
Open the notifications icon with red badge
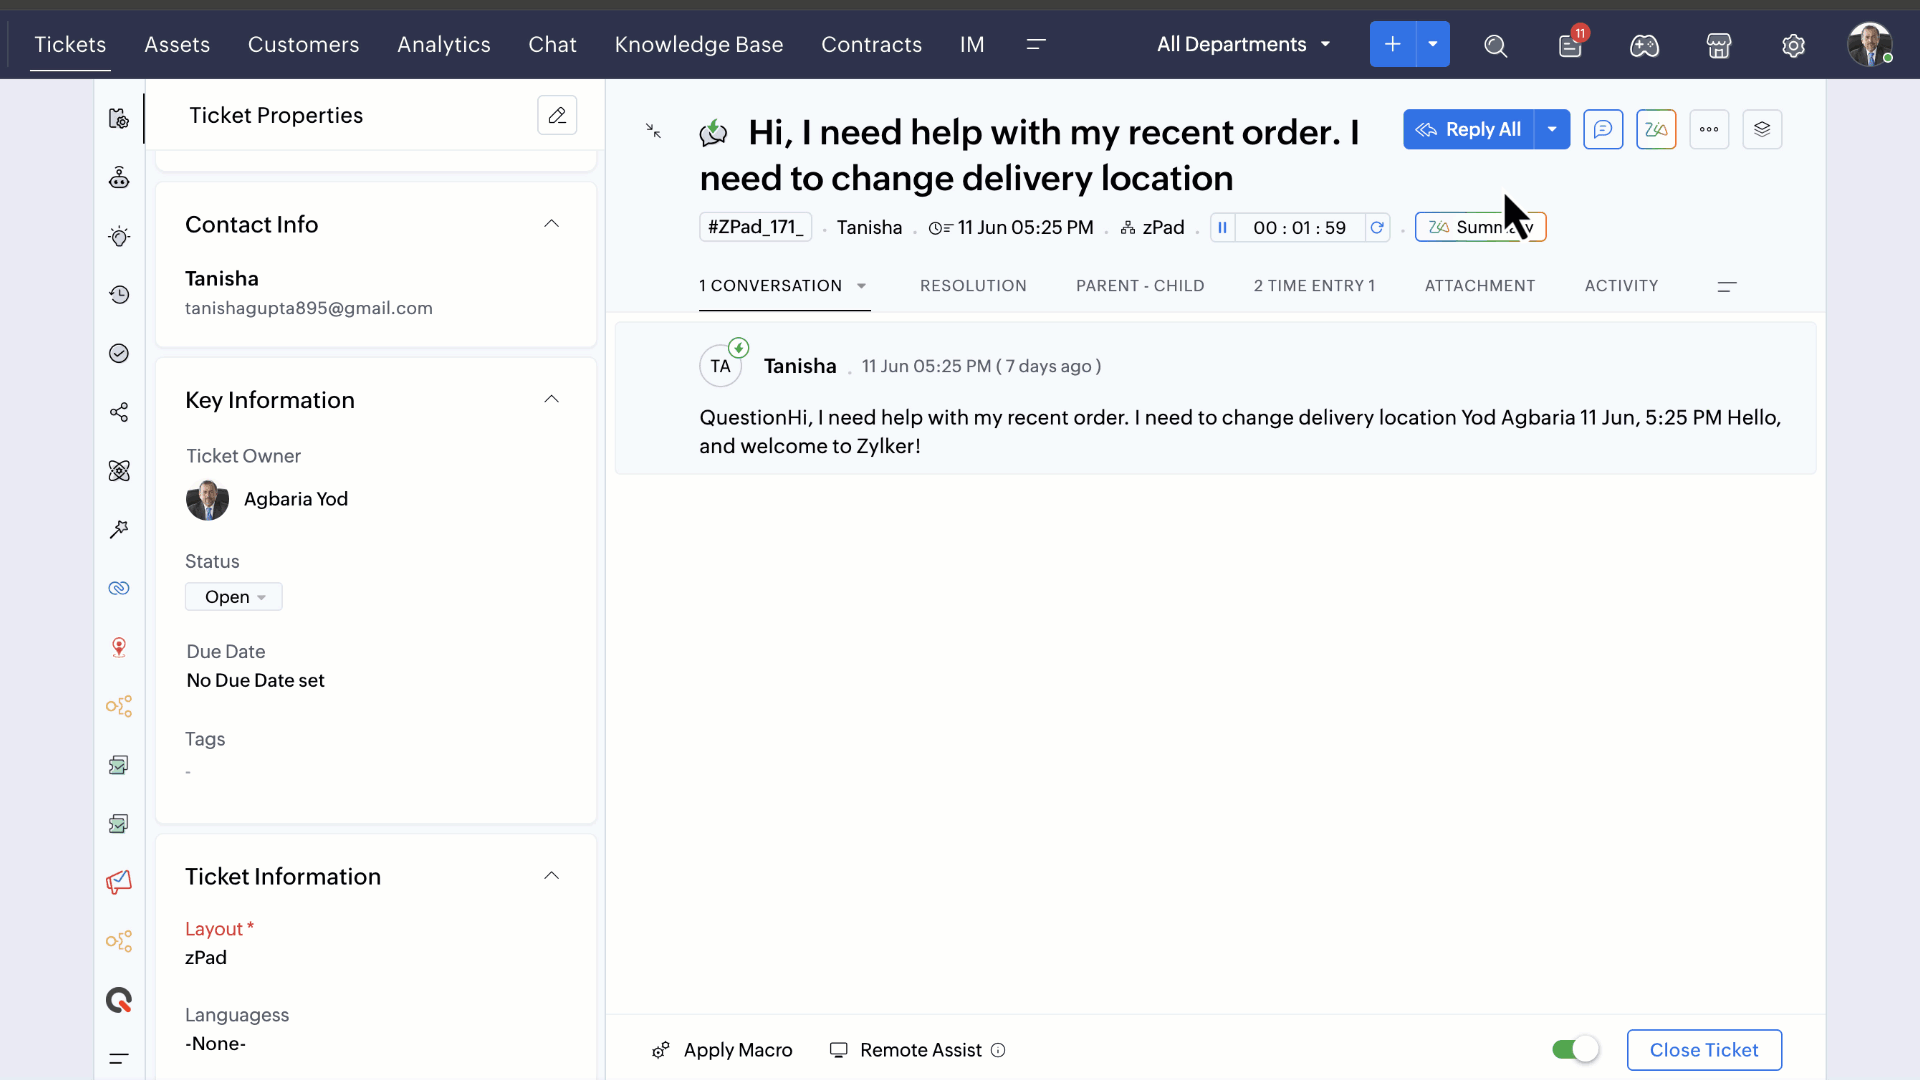[x=1570, y=45]
